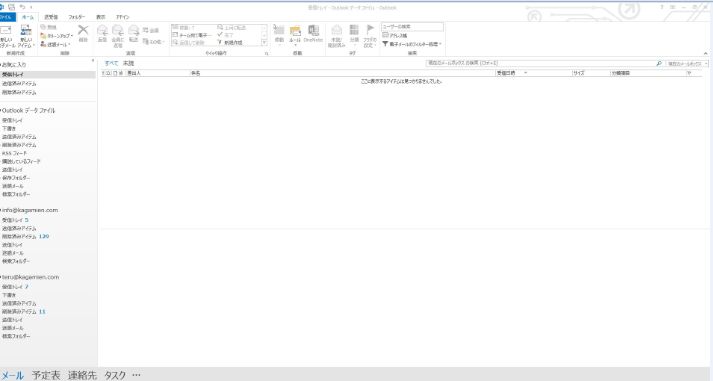Open the Junk Mail (迷惑メール) dropdown
Screen dimensions: 713x381
(x=55, y=44)
